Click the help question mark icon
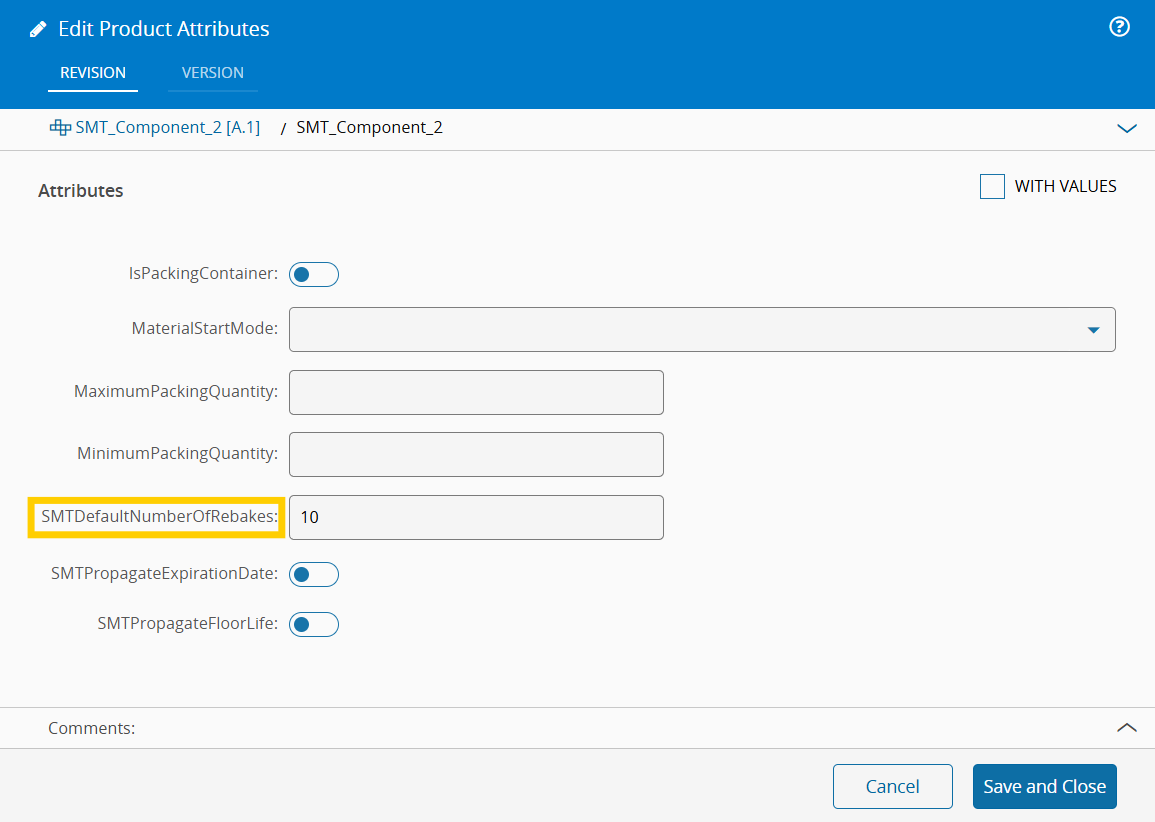The image size is (1155, 822). [1120, 28]
